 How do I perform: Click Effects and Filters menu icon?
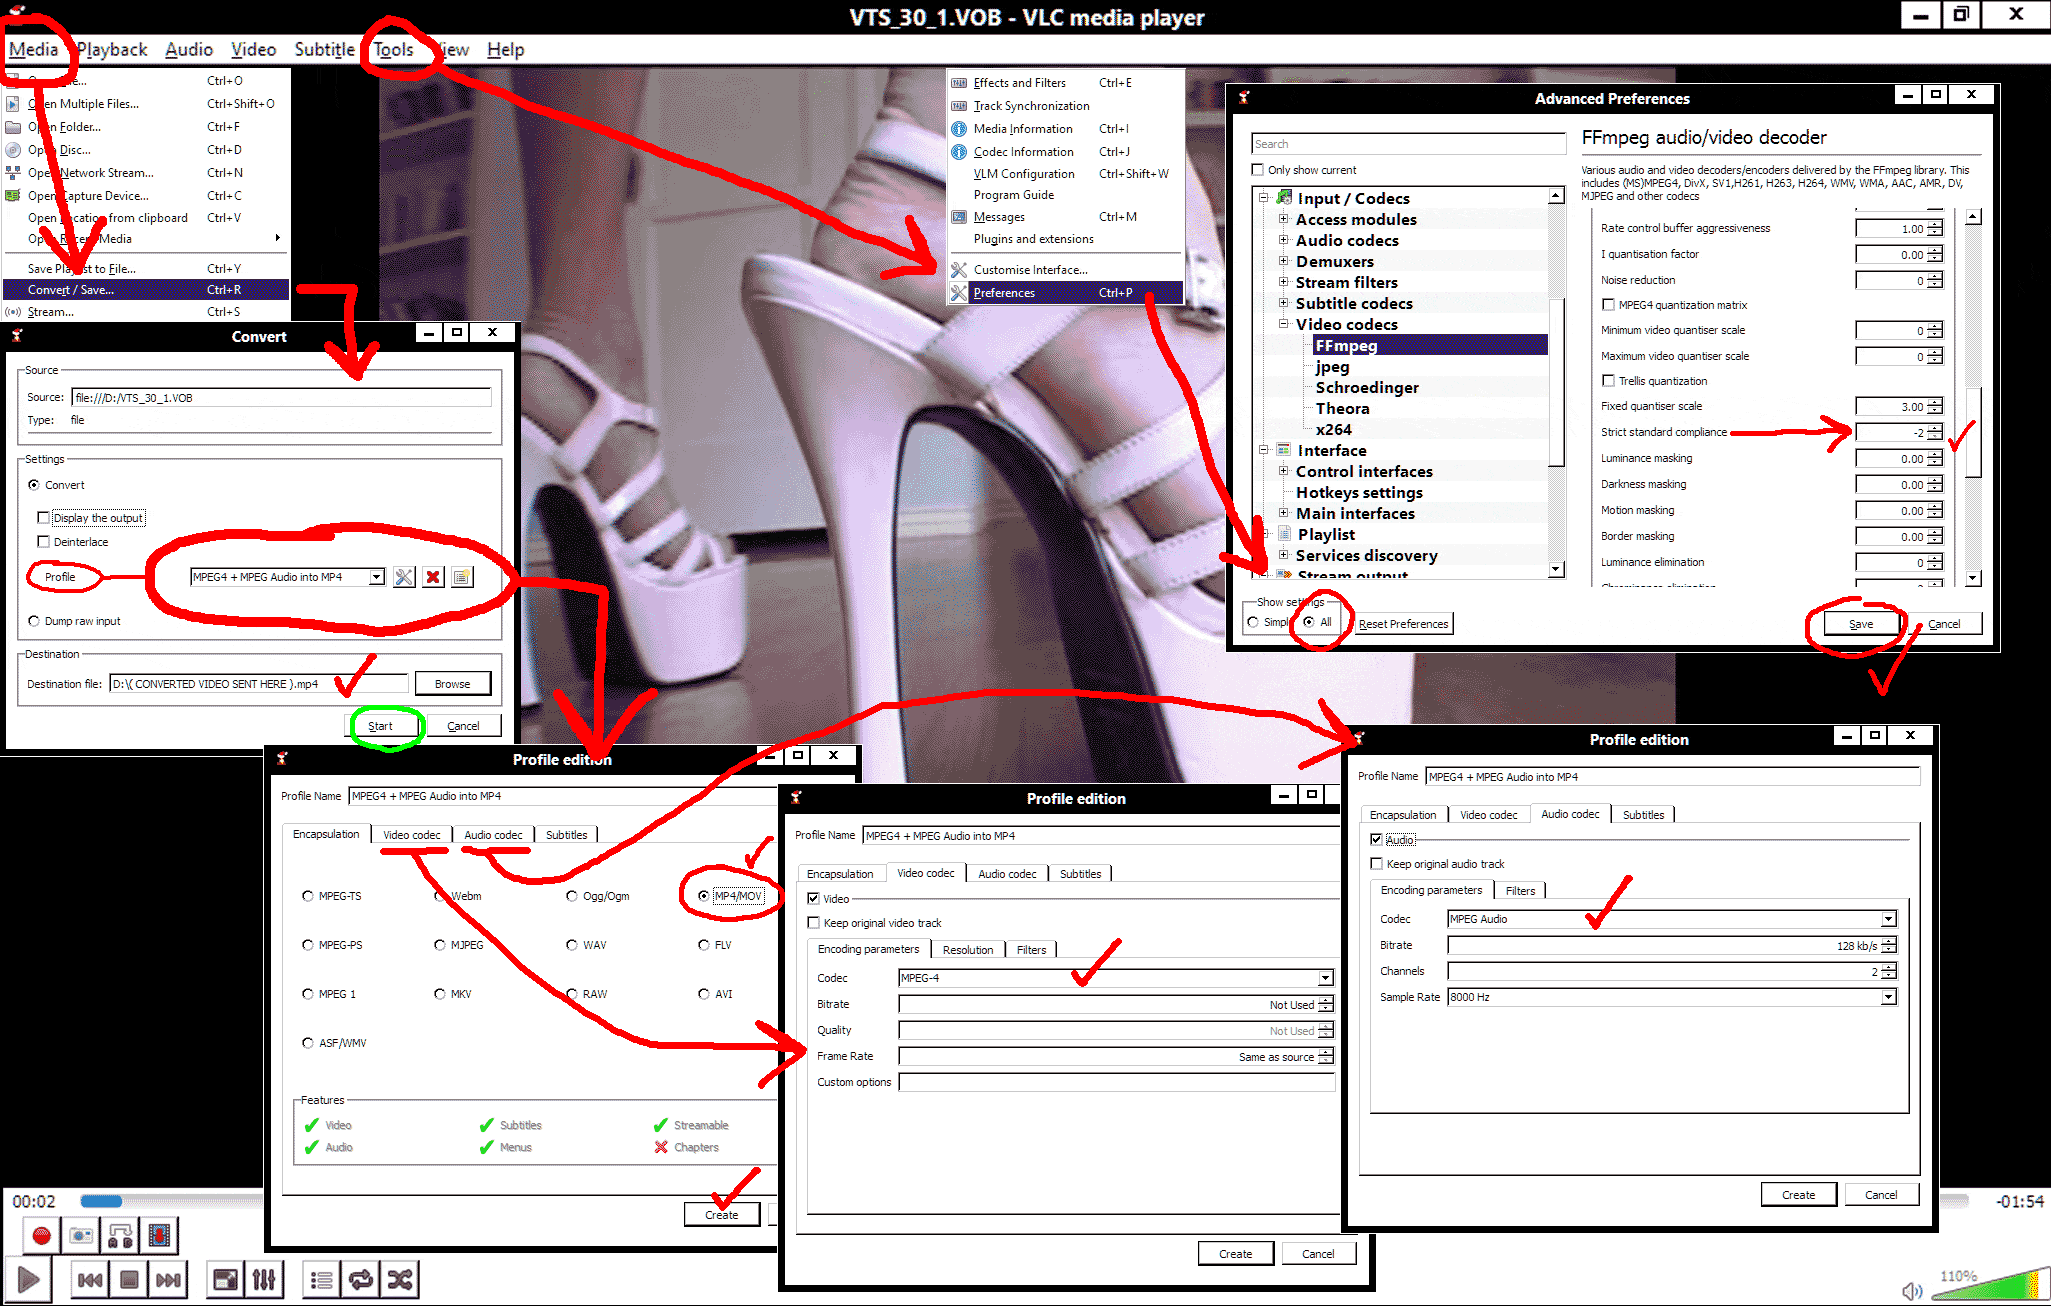point(959,83)
